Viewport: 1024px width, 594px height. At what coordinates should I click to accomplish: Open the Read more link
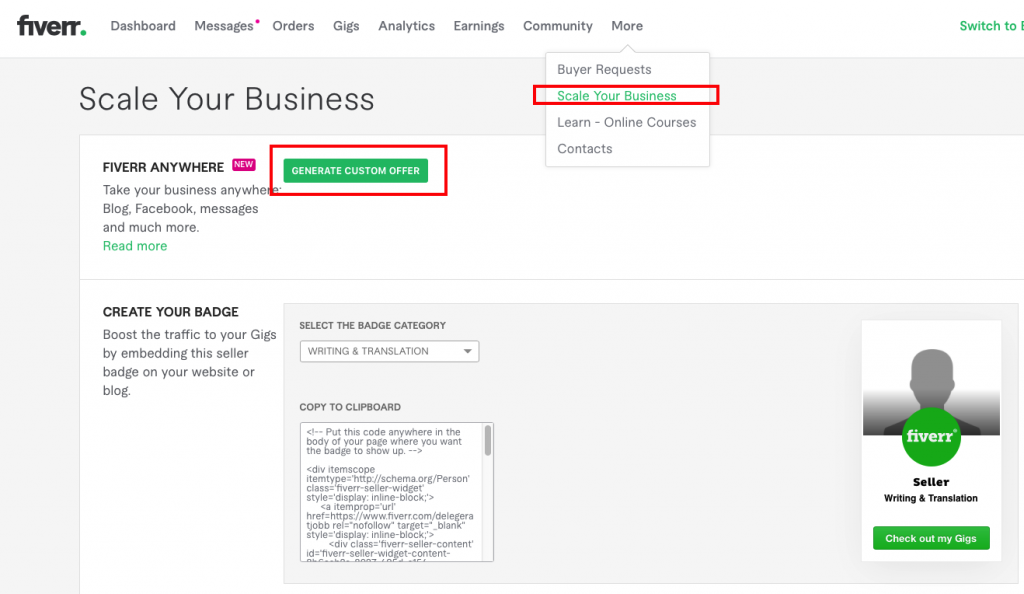coord(135,246)
